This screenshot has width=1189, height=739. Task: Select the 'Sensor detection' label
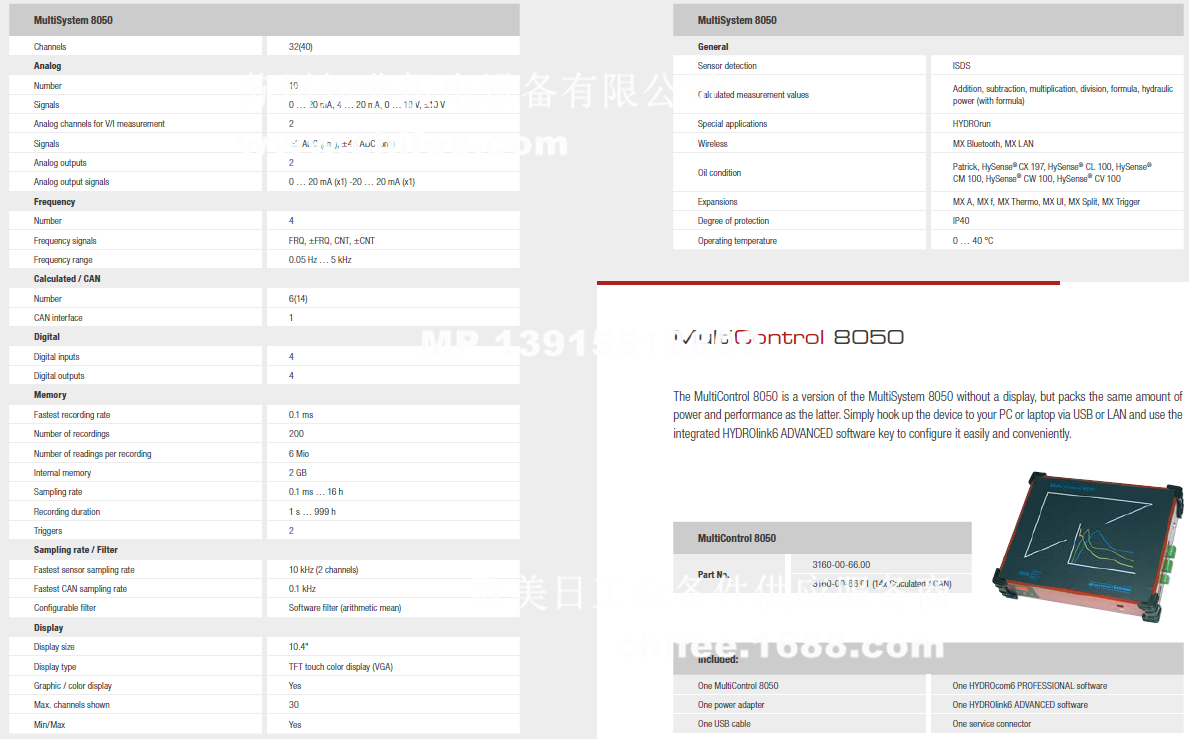727,66
